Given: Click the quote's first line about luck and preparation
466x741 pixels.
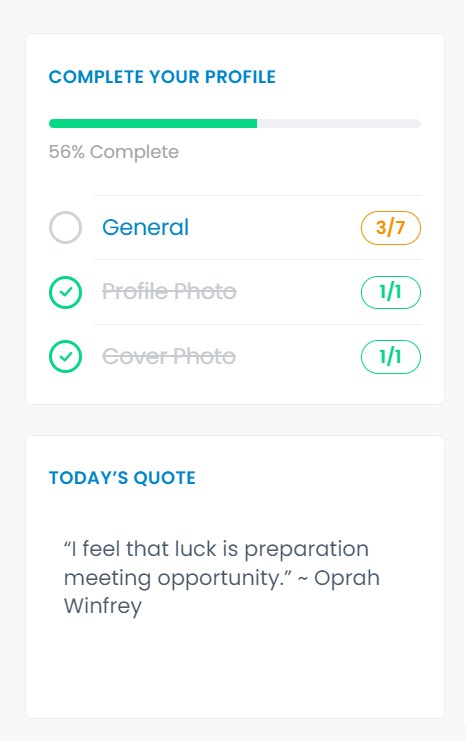Looking at the screenshot, I should click(216, 549).
